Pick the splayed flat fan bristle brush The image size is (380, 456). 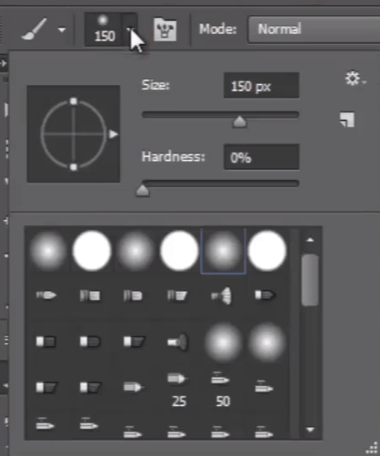[x=221, y=296]
